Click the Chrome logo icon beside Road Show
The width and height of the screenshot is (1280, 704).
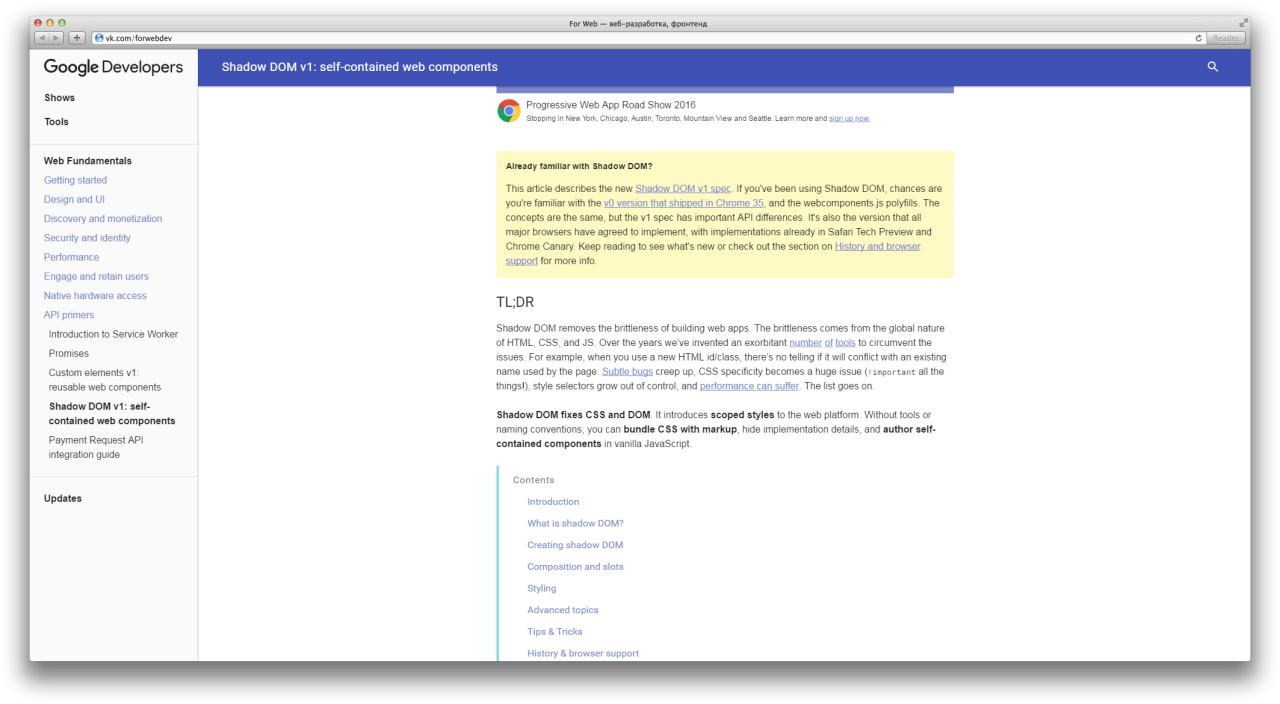click(x=508, y=110)
